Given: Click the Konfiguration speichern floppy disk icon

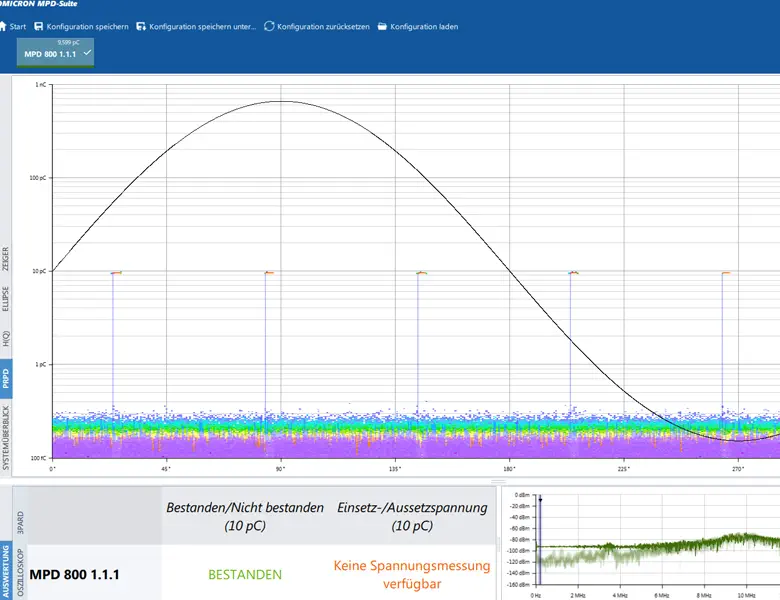Looking at the screenshot, I should 39,26.
